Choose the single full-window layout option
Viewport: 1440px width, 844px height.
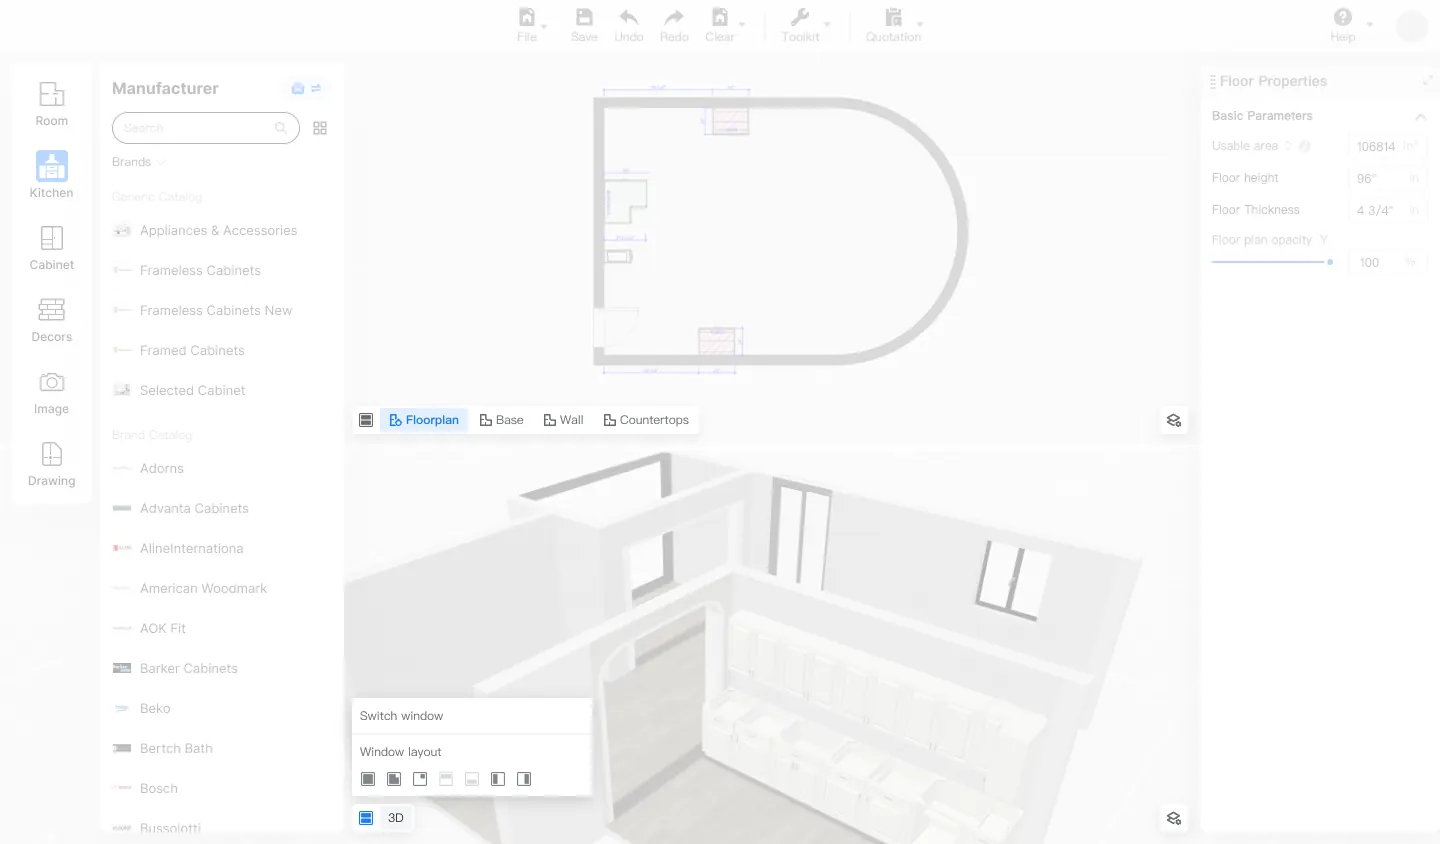click(368, 779)
